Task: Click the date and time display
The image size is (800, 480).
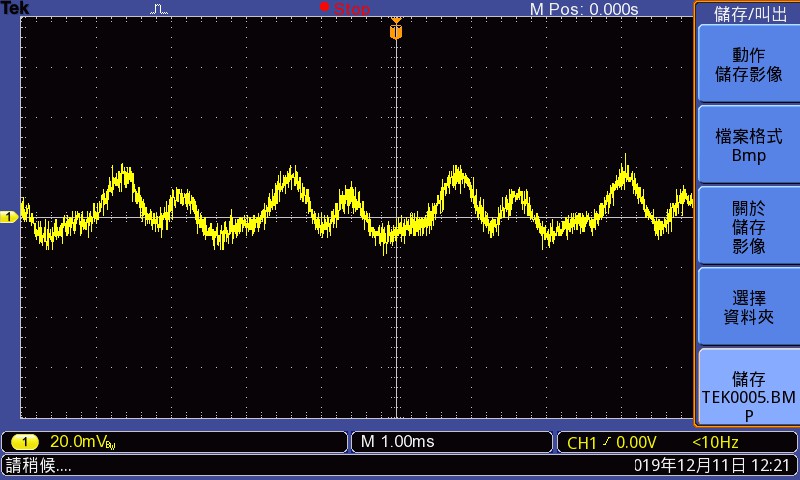Action: pos(714,465)
